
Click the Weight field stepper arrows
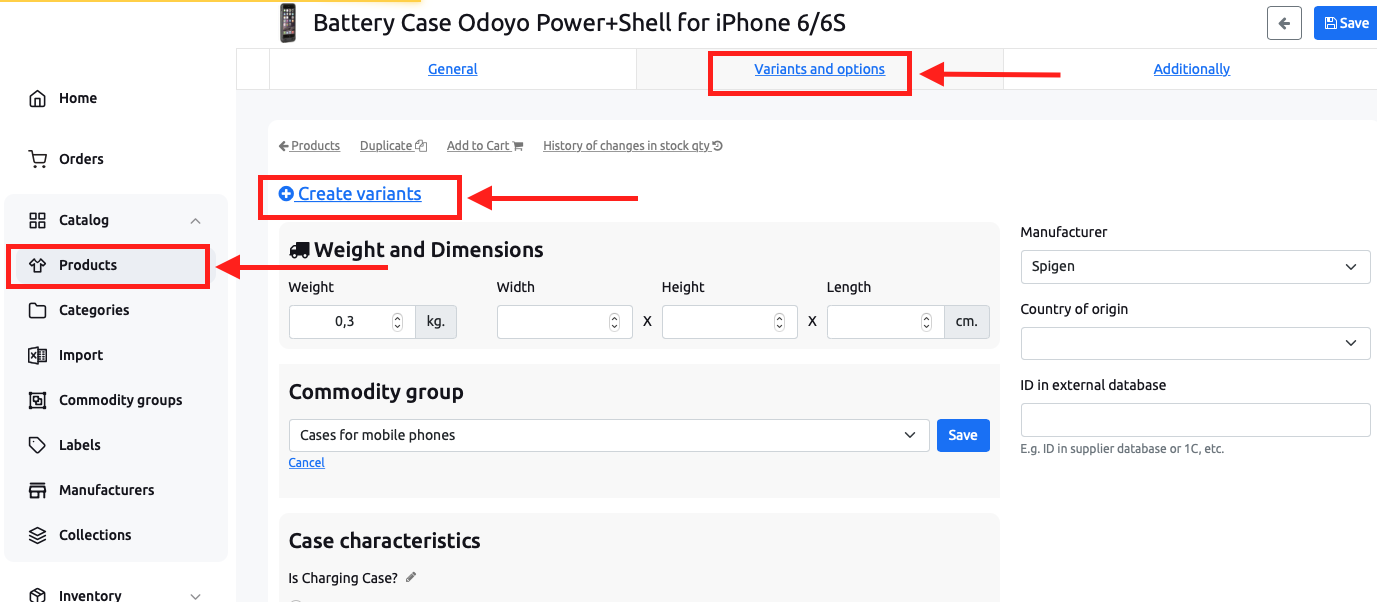(397, 322)
